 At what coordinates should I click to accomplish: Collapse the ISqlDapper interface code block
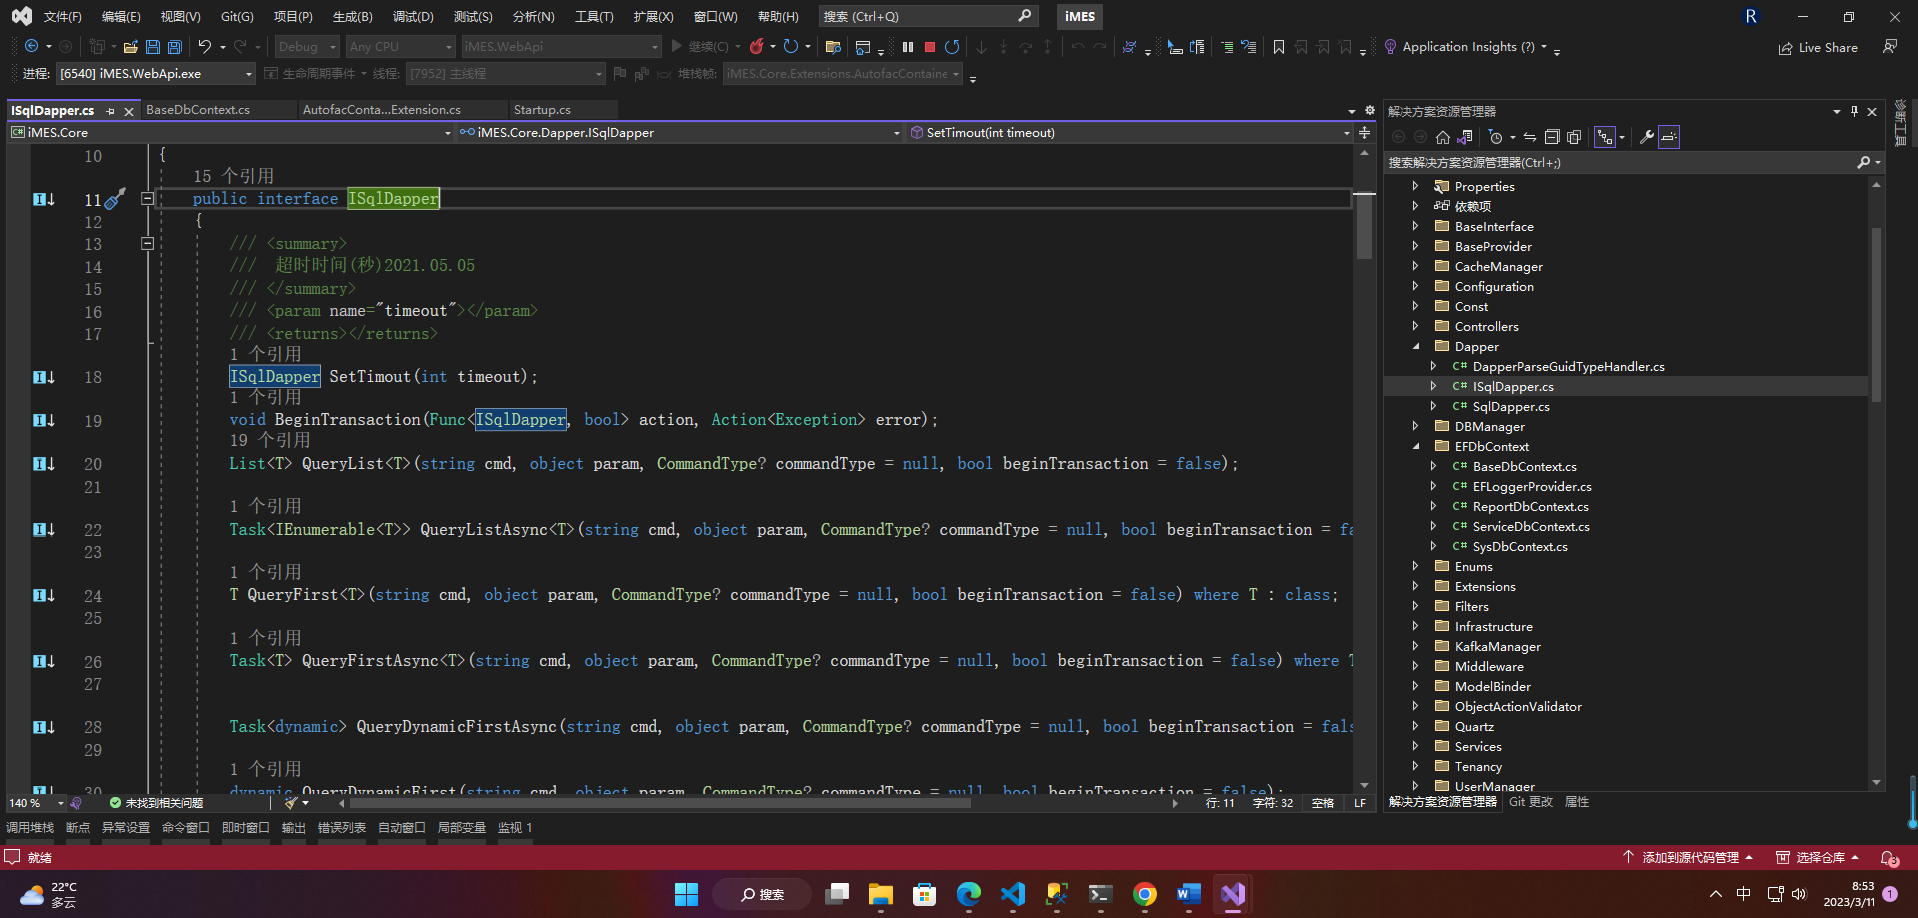[x=147, y=198]
